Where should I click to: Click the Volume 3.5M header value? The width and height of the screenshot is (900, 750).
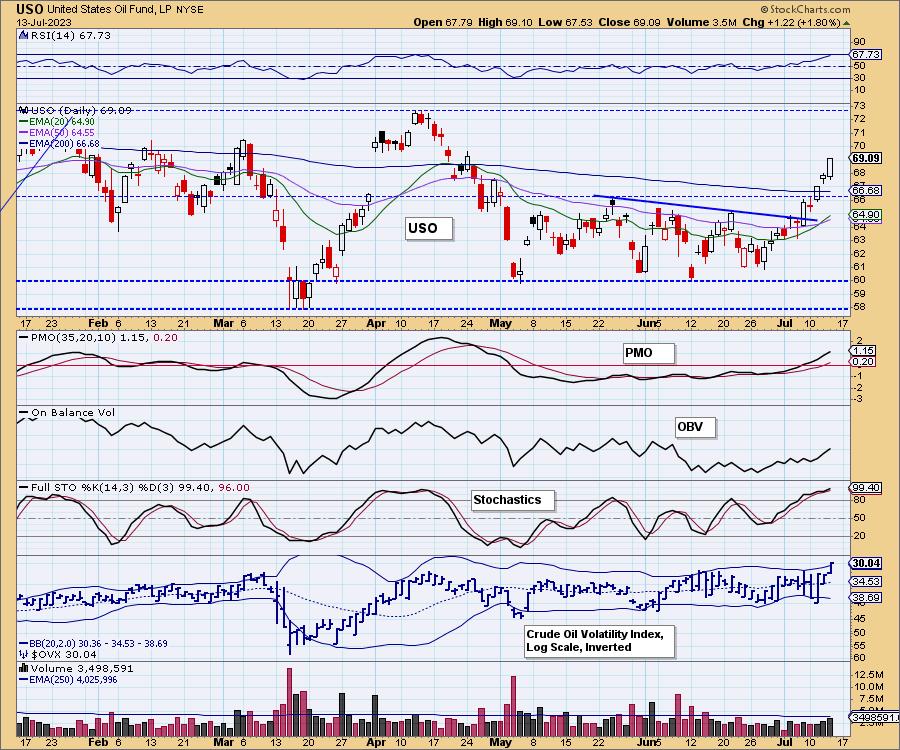pos(701,22)
